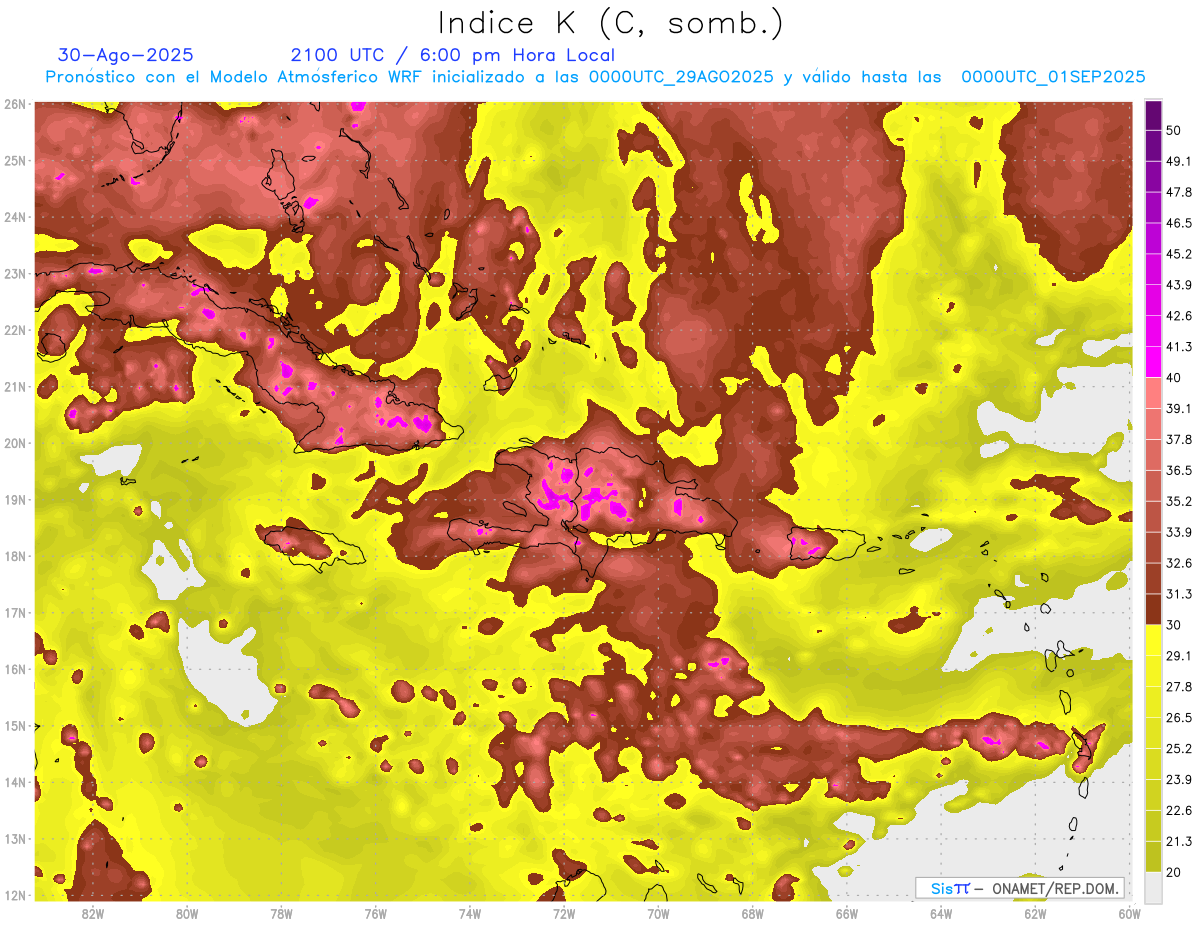
Task: Click the longitude label '72W'
Action: click(564, 913)
